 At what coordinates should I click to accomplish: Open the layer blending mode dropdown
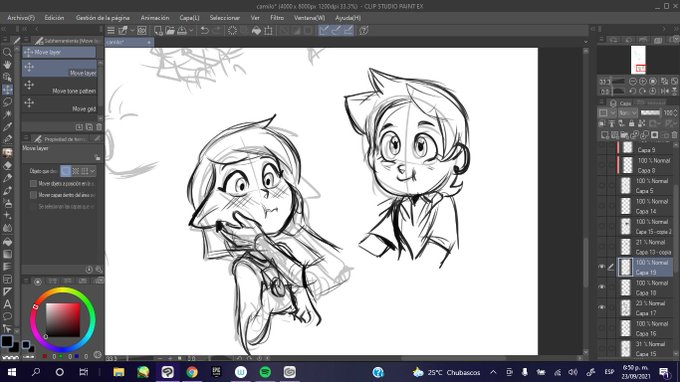click(628, 113)
